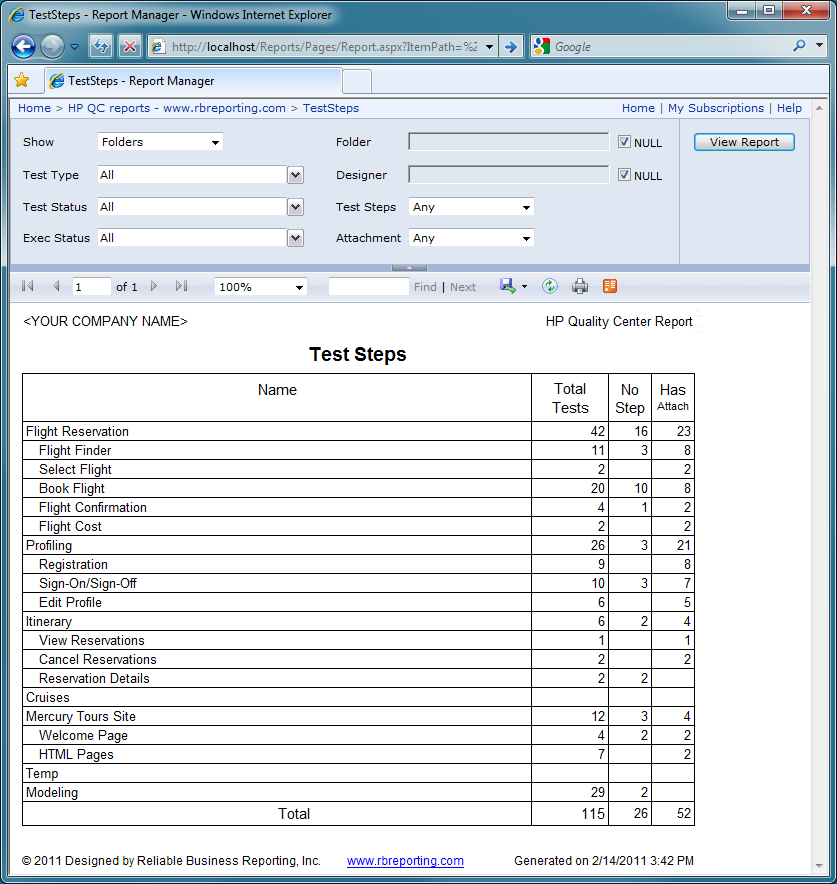Refresh the report data

pos(549,286)
